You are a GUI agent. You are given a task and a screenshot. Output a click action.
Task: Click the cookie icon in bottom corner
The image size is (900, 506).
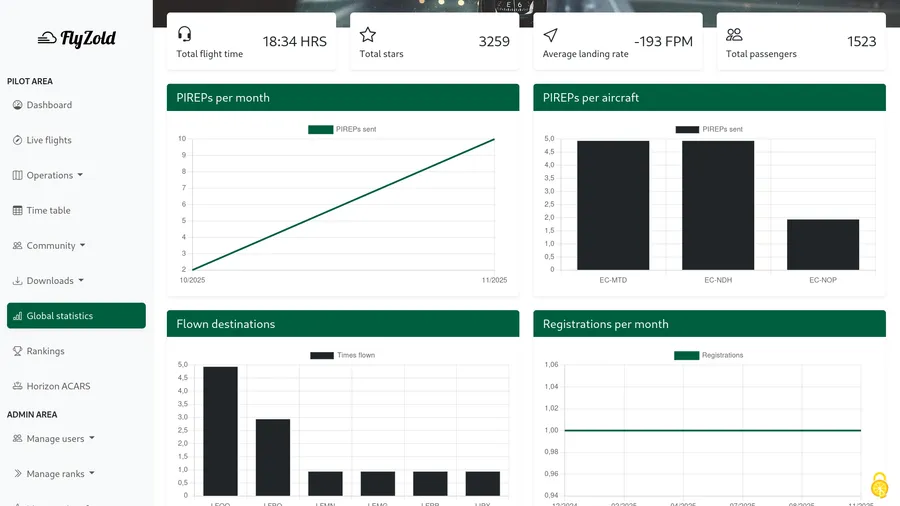[879, 485]
